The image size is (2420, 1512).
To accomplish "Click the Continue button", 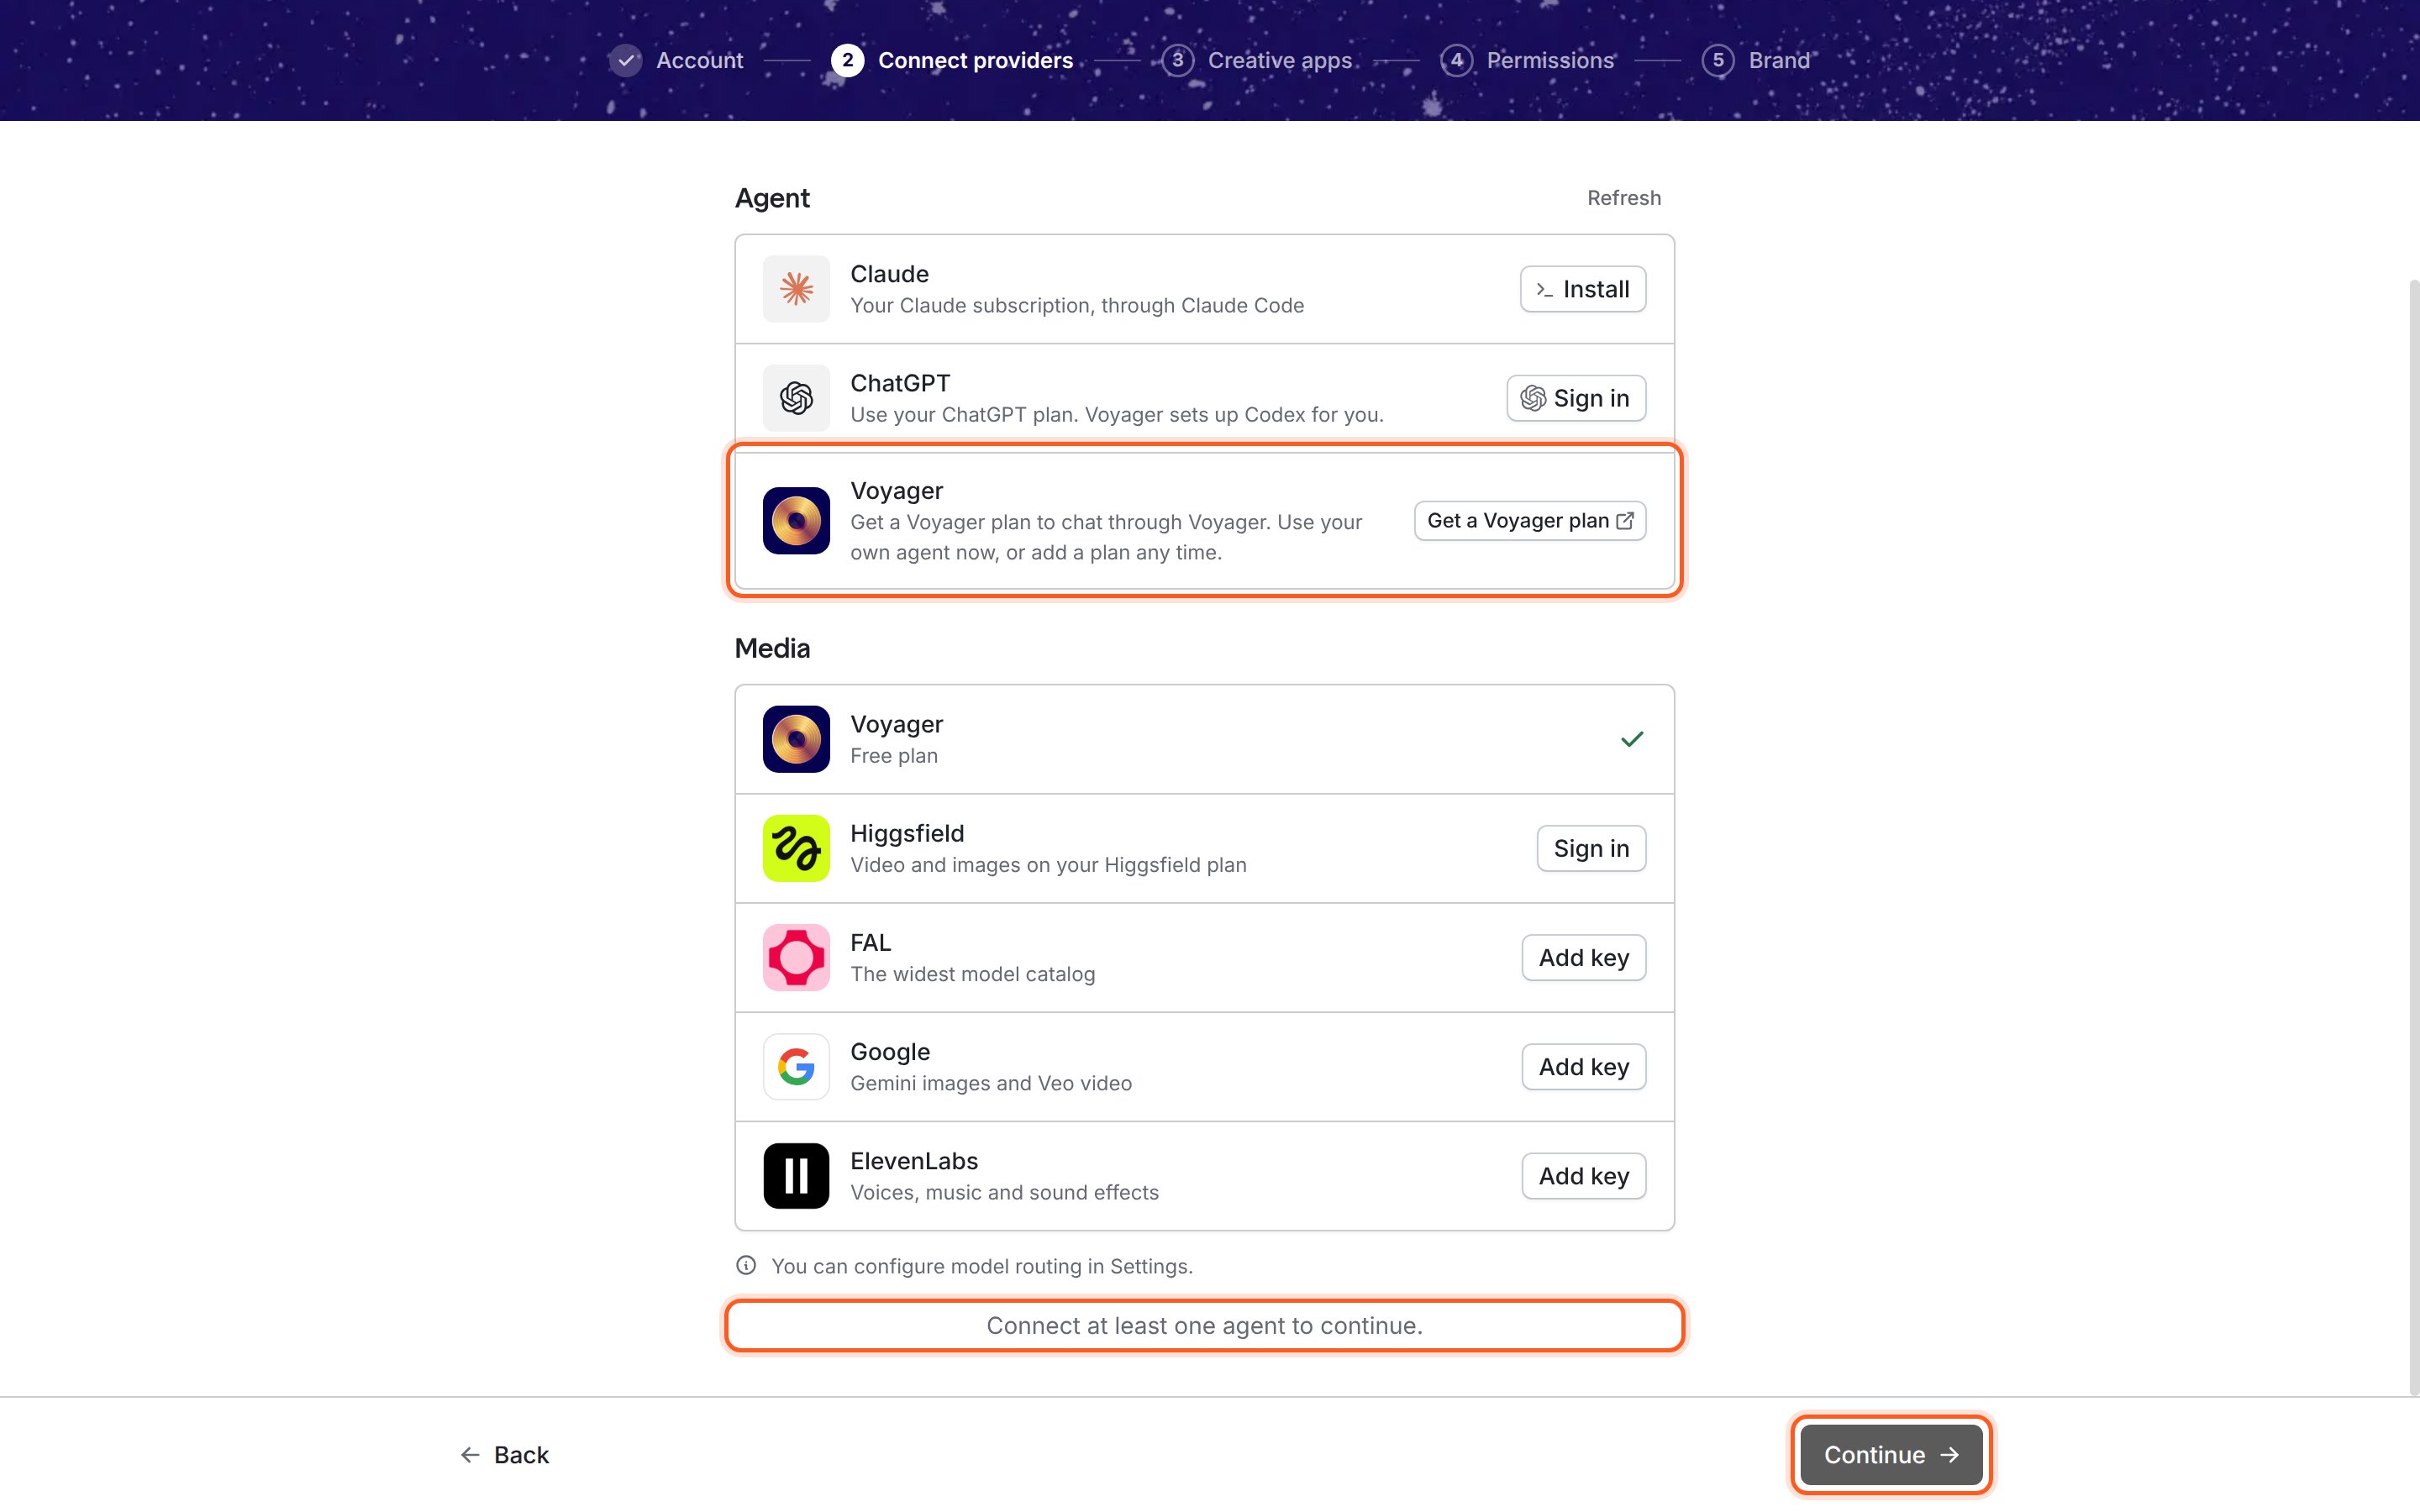I will click(1891, 1454).
